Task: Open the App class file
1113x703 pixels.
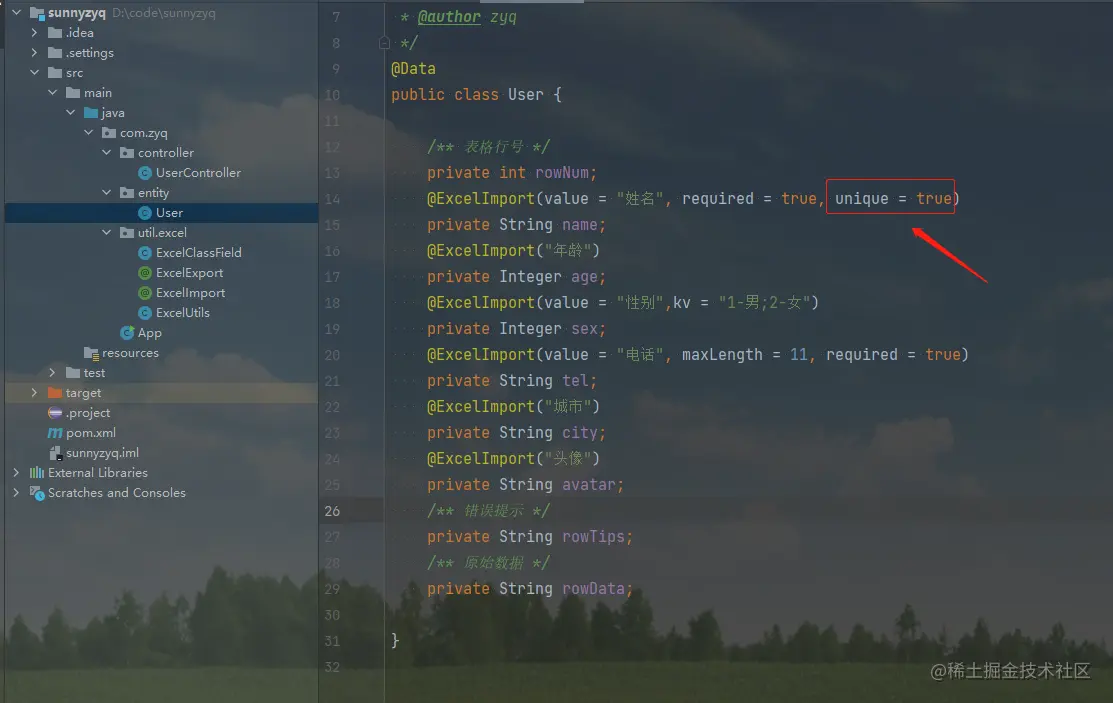Action: pyautogui.click(x=150, y=332)
